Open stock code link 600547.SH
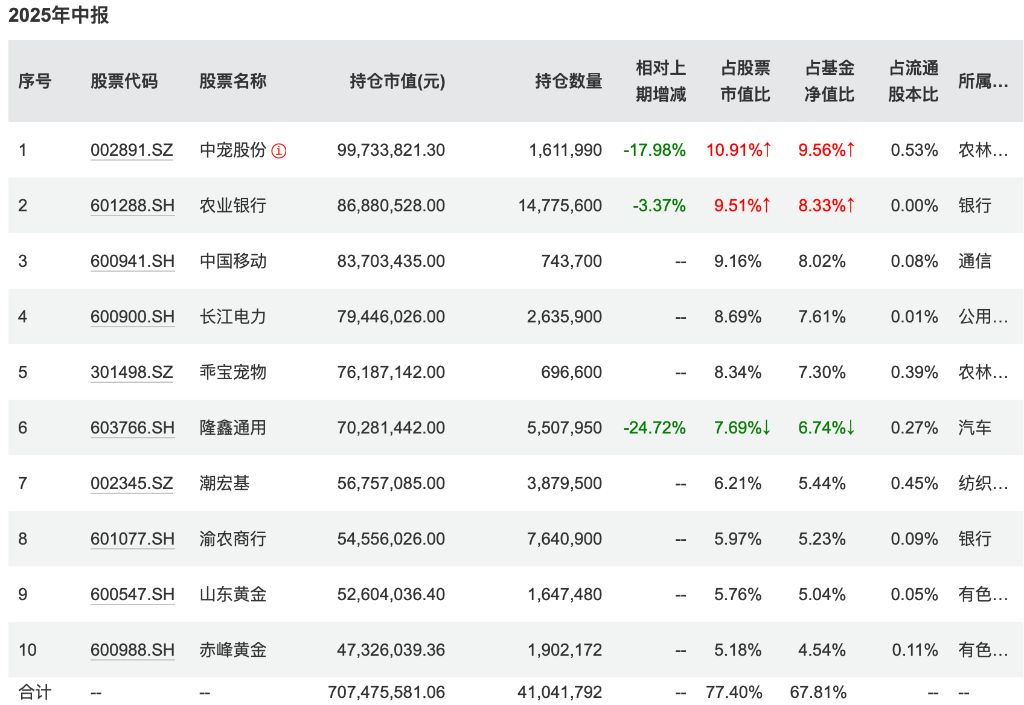Image resolution: width=1024 pixels, height=705 pixels. [133, 594]
